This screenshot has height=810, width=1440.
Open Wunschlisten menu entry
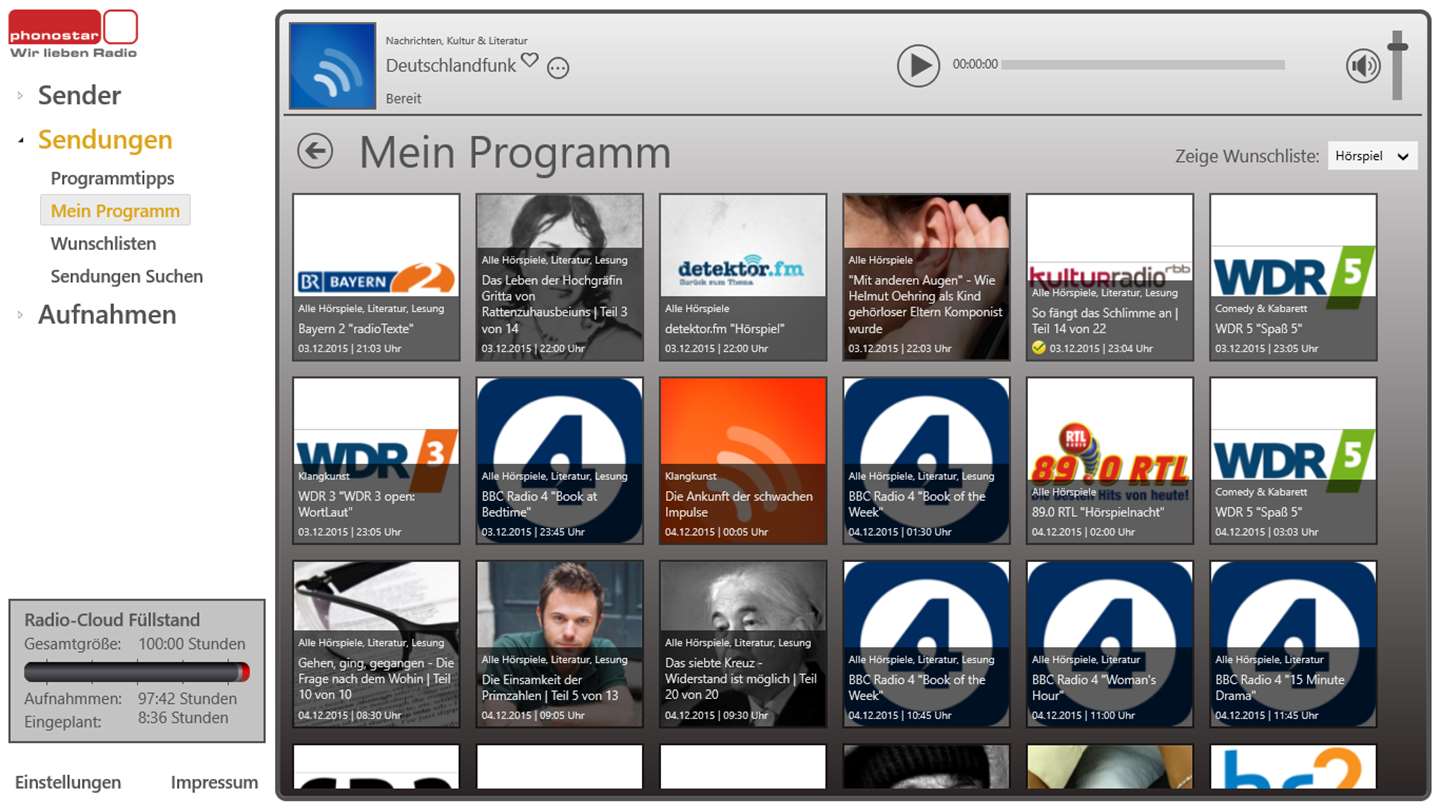(104, 243)
